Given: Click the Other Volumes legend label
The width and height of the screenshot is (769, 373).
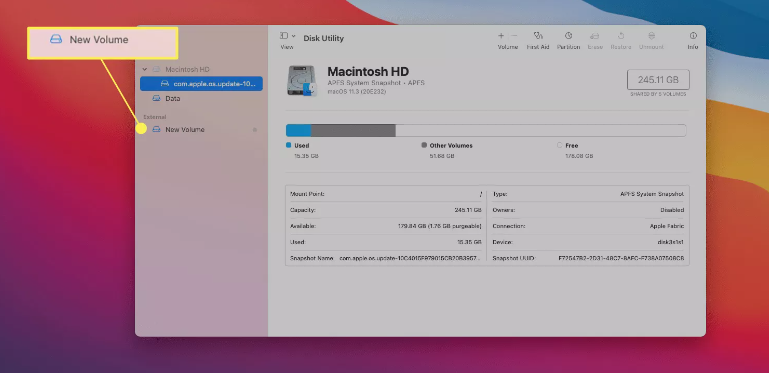Looking at the screenshot, I should tap(451, 146).
